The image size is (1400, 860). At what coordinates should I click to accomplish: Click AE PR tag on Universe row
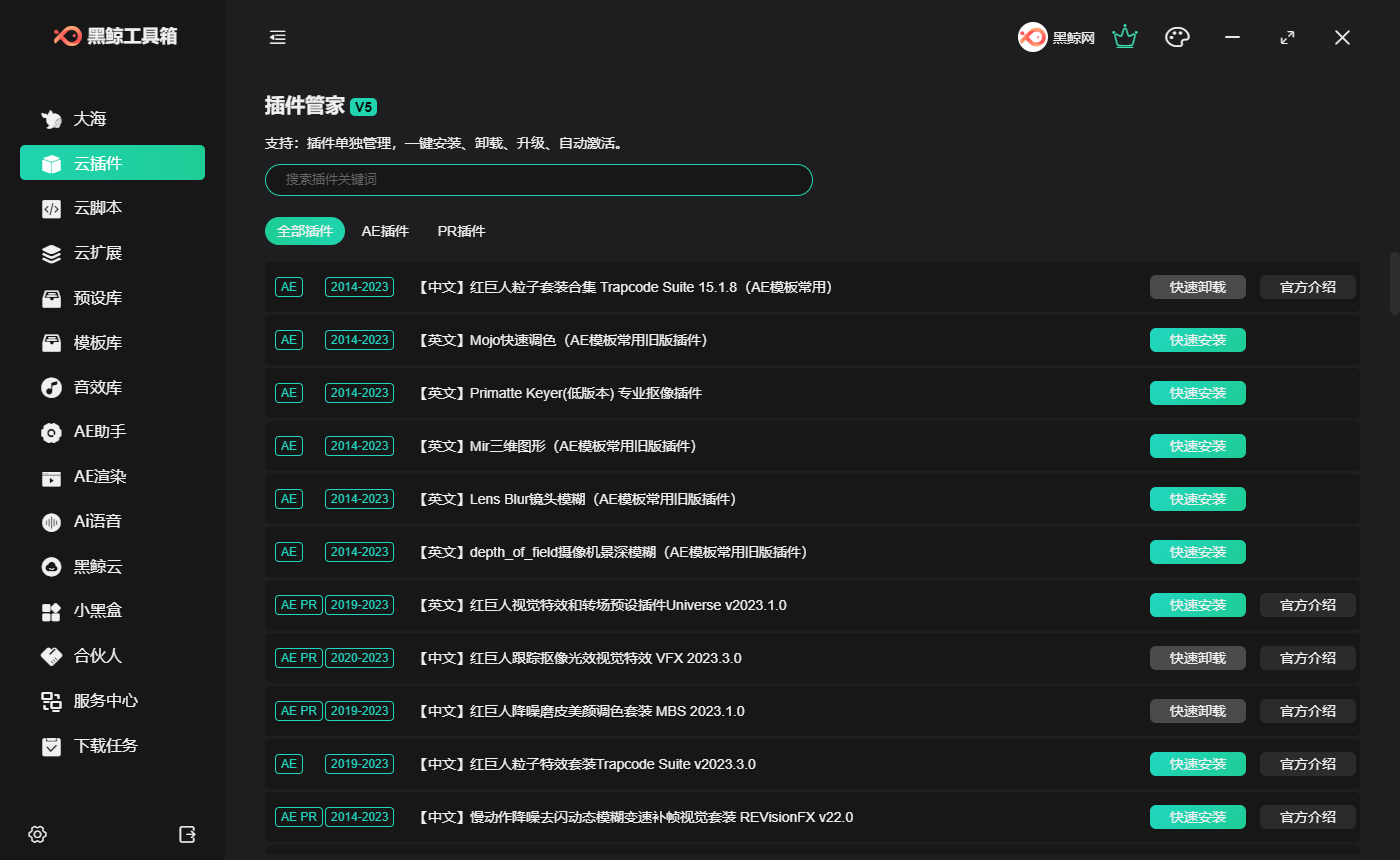click(298, 605)
